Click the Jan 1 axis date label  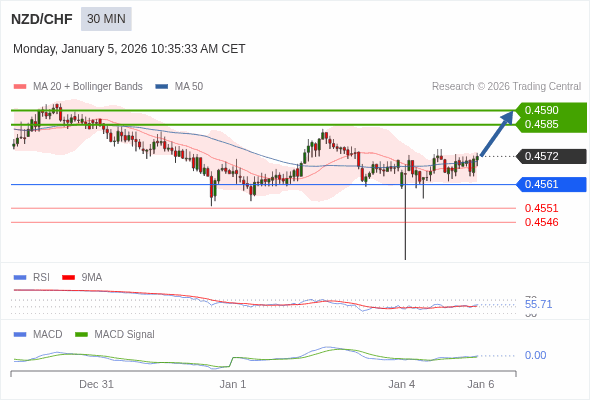point(233,384)
